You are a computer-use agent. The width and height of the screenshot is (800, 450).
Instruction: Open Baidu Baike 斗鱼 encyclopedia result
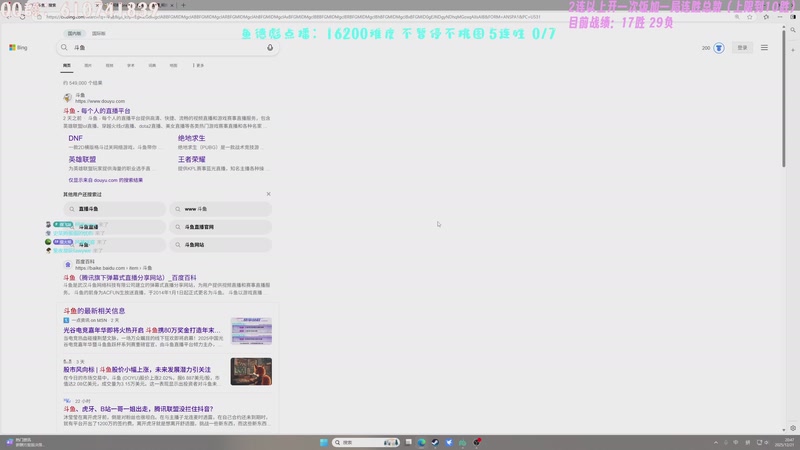pyautogui.click(x=130, y=278)
